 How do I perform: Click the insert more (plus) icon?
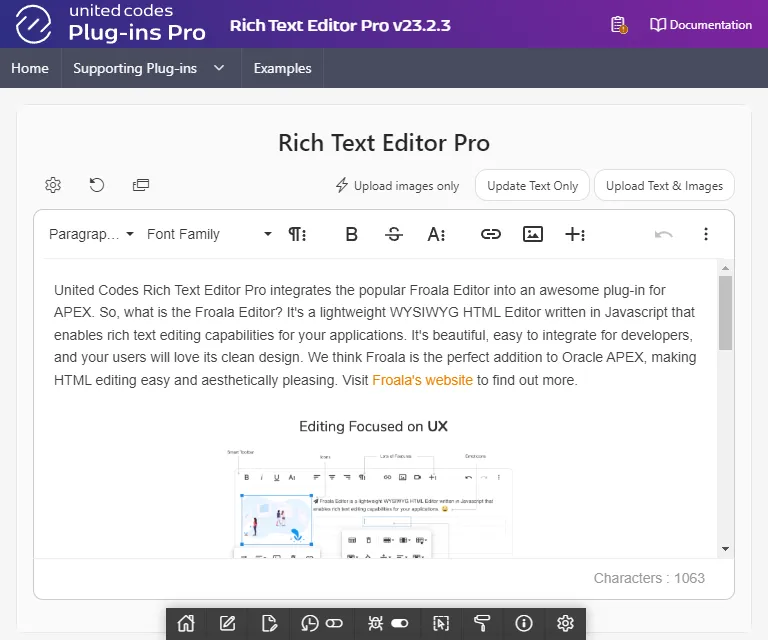click(x=575, y=234)
